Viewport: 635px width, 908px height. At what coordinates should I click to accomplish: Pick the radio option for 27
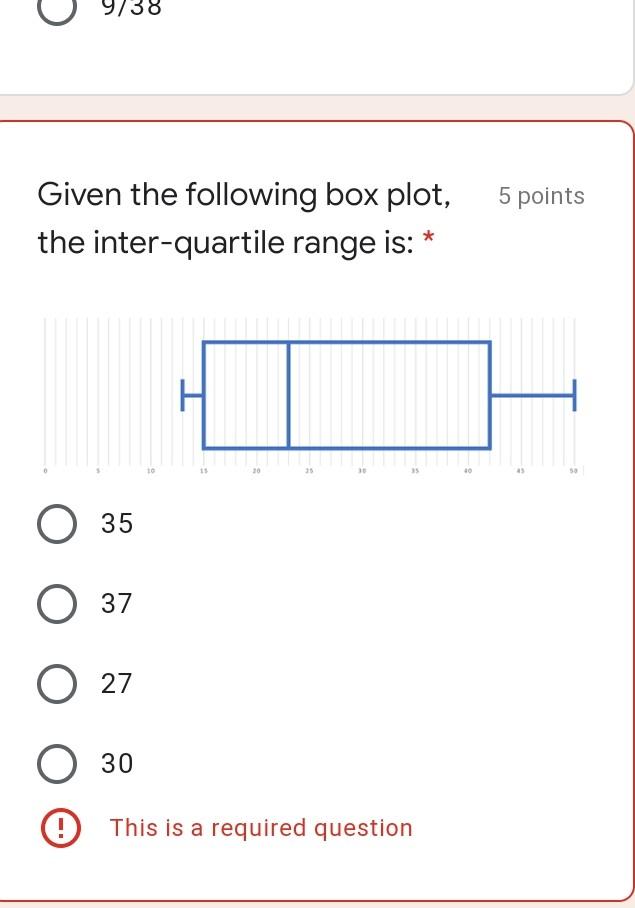pos(57,684)
